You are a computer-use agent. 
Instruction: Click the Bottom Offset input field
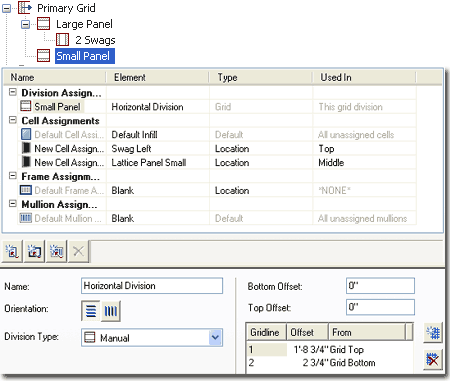pyautogui.click(x=380, y=286)
